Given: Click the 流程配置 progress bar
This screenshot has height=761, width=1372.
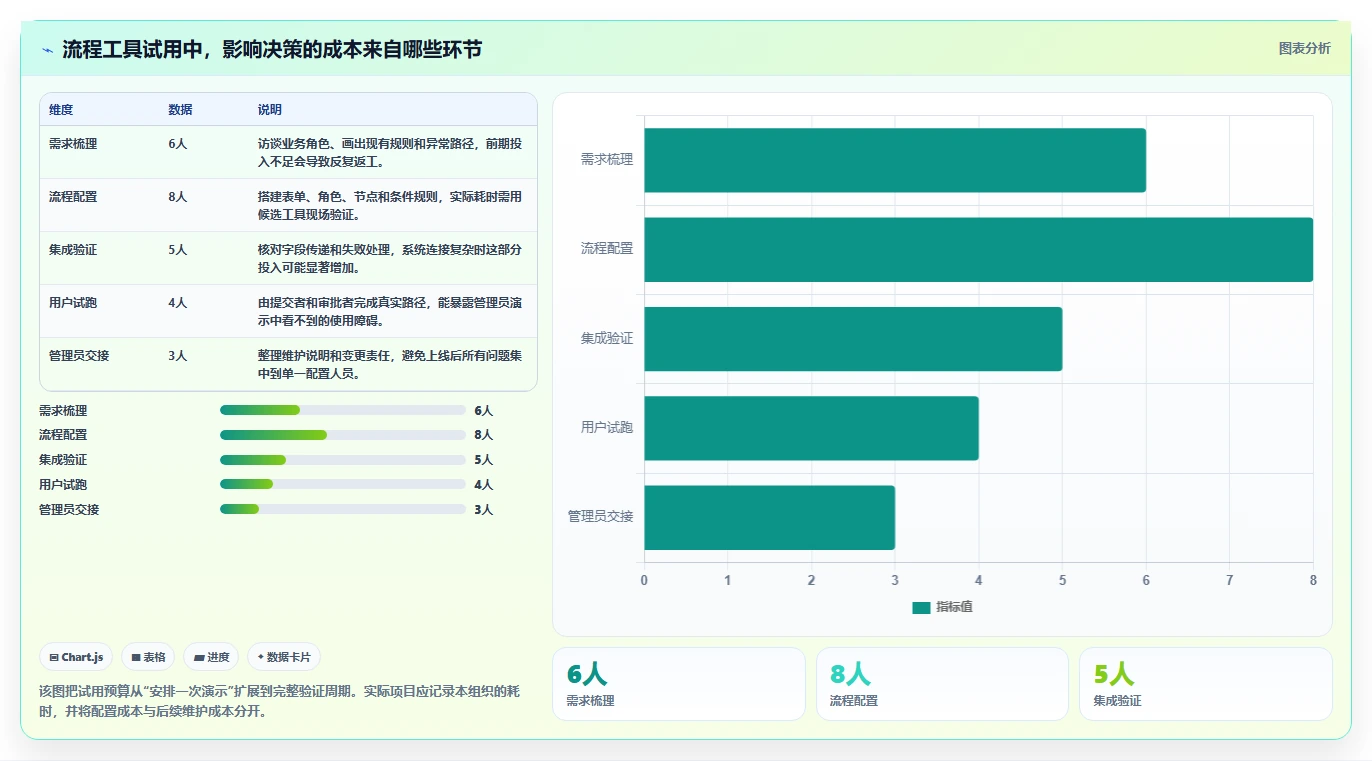Looking at the screenshot, I should point(343,435).
